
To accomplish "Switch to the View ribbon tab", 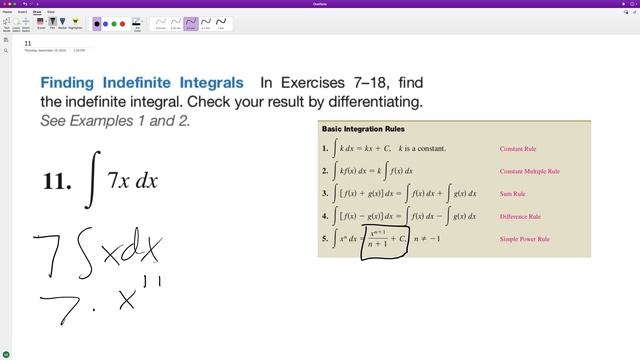I will [51, 12].
